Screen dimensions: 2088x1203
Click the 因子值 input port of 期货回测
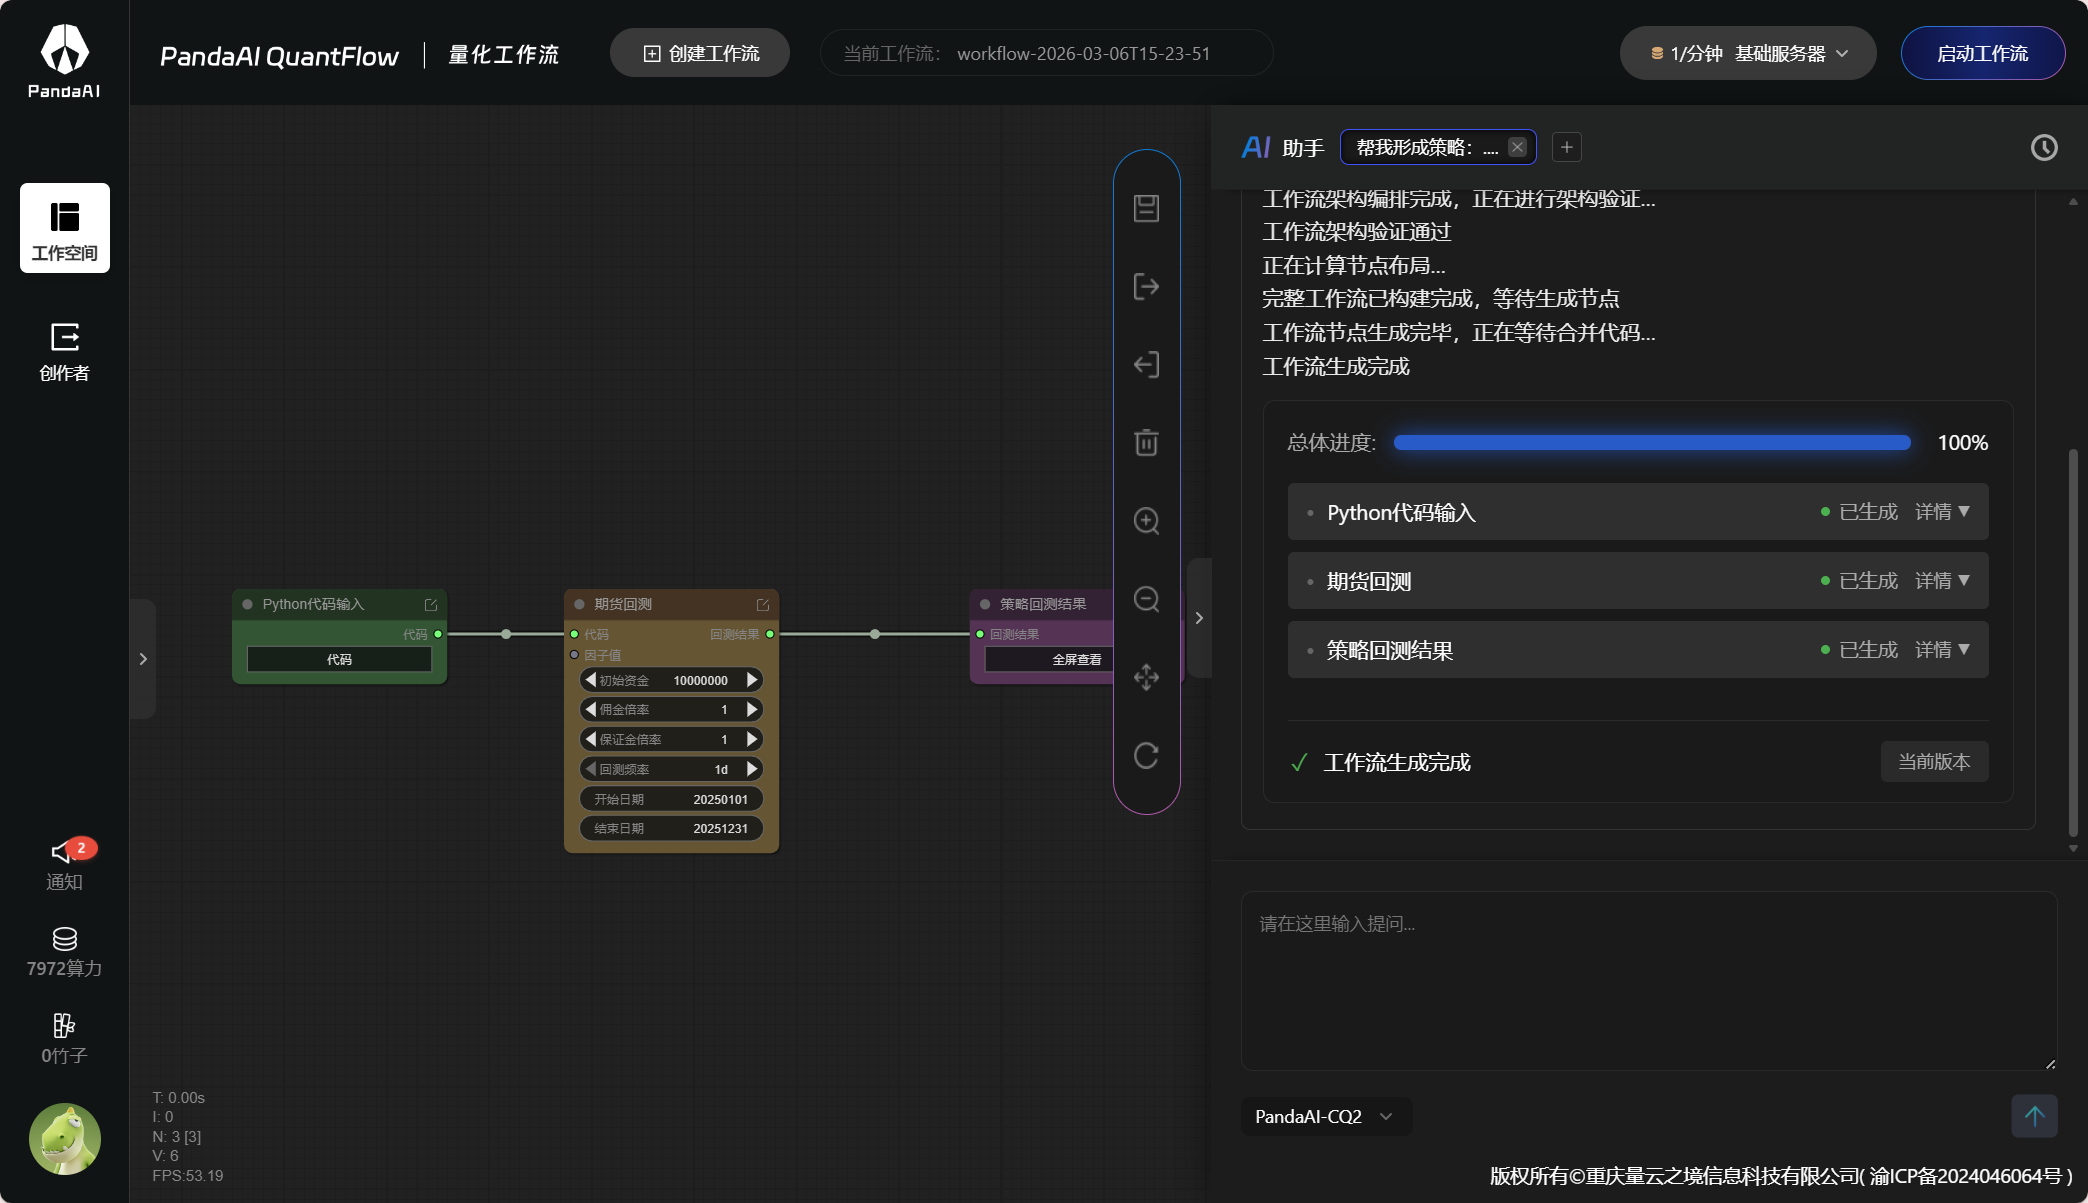(x=574, y=655)
